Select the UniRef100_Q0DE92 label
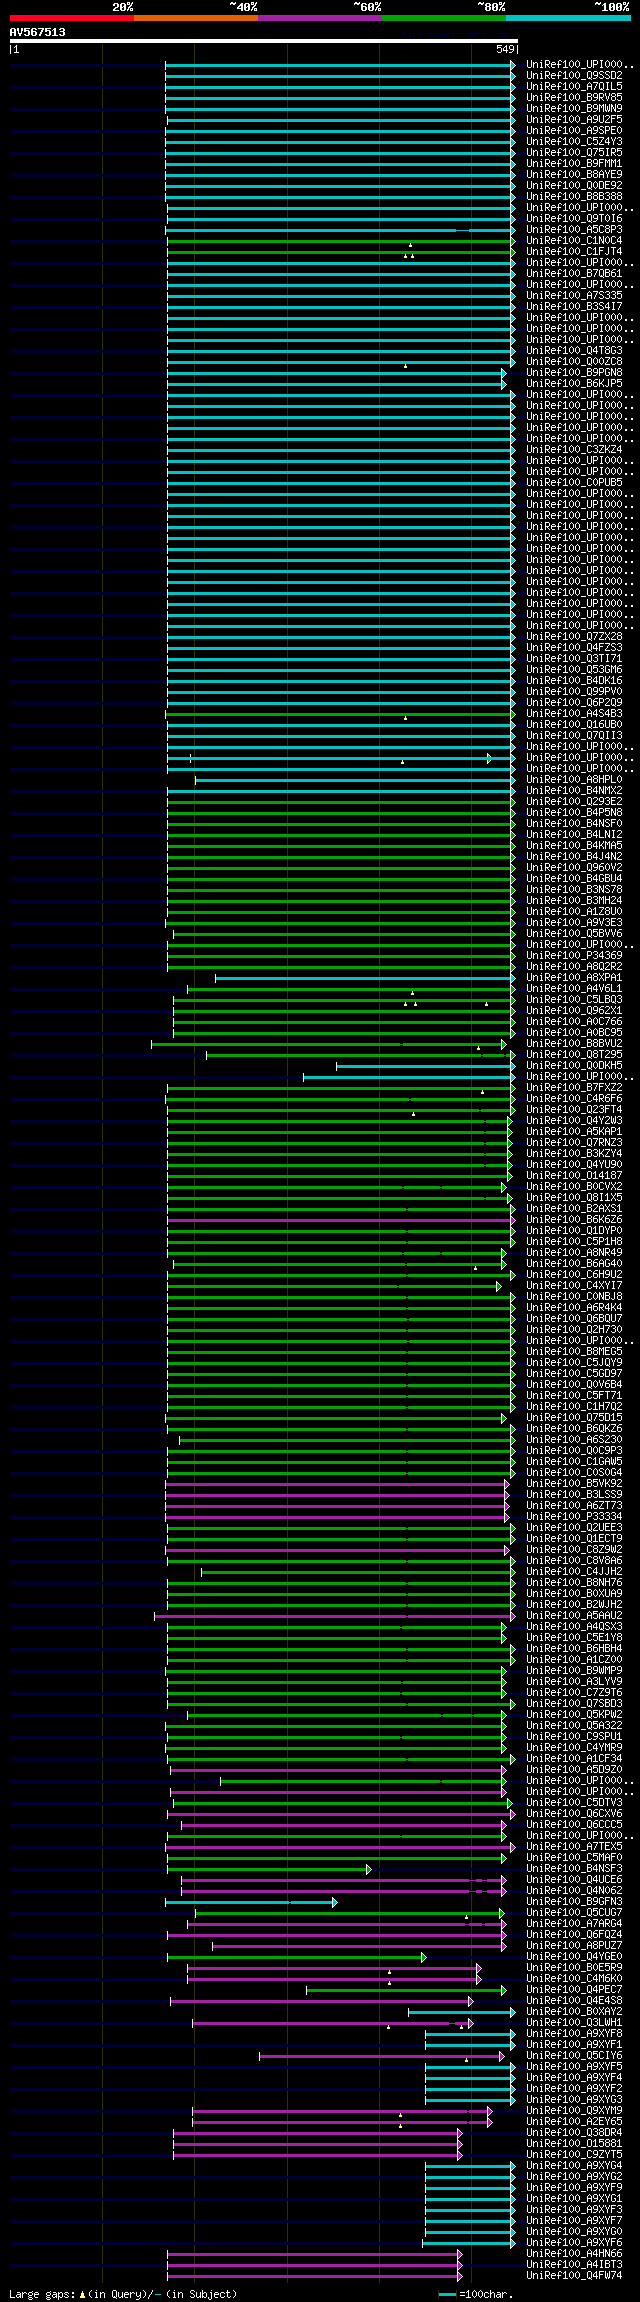Screen dimensions: 640x2302 [574, 185]
